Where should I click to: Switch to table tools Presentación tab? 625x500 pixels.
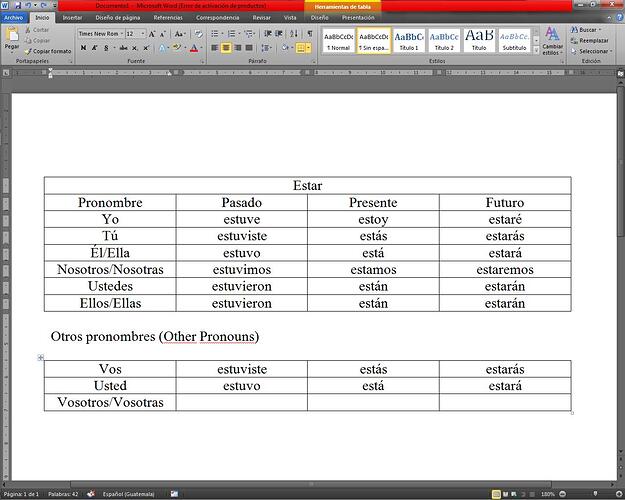coord(358,18)
